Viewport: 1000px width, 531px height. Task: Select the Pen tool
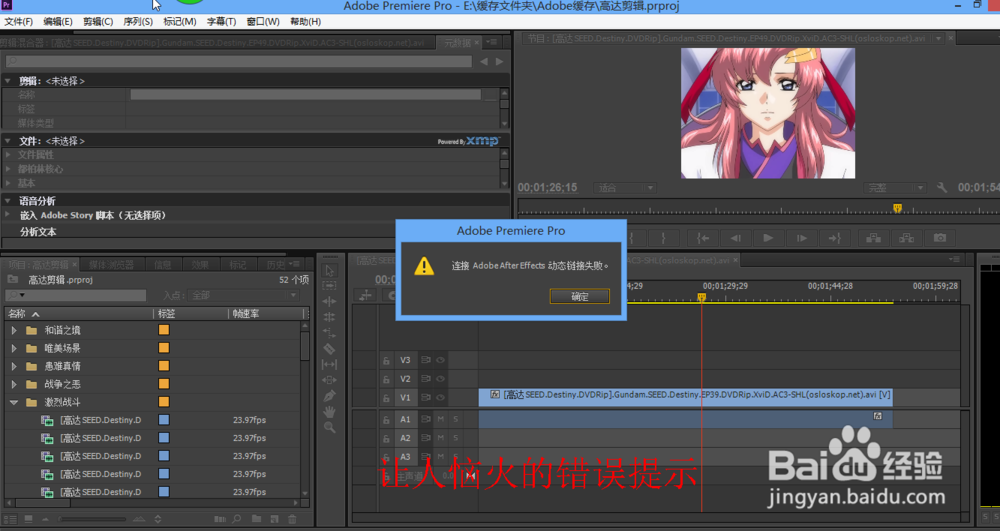pos(329,396)
